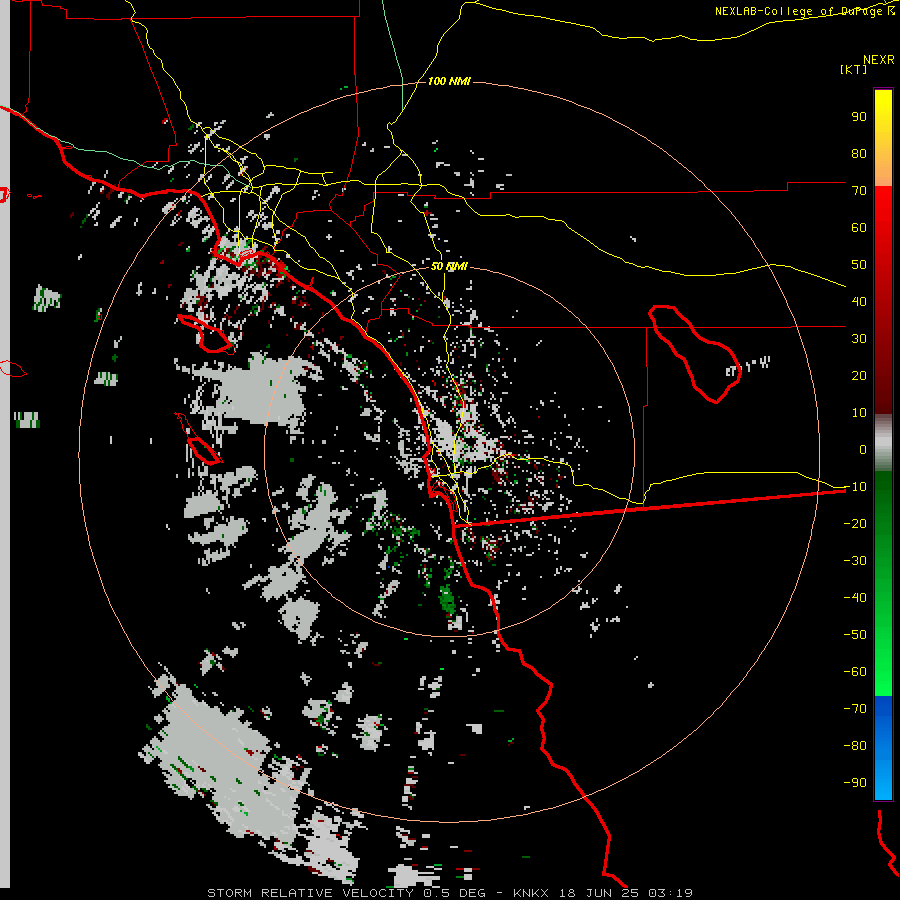Click the 100 NMI range ring label
The width and height of the screenshot is (900, 900).
coord(449,81)
